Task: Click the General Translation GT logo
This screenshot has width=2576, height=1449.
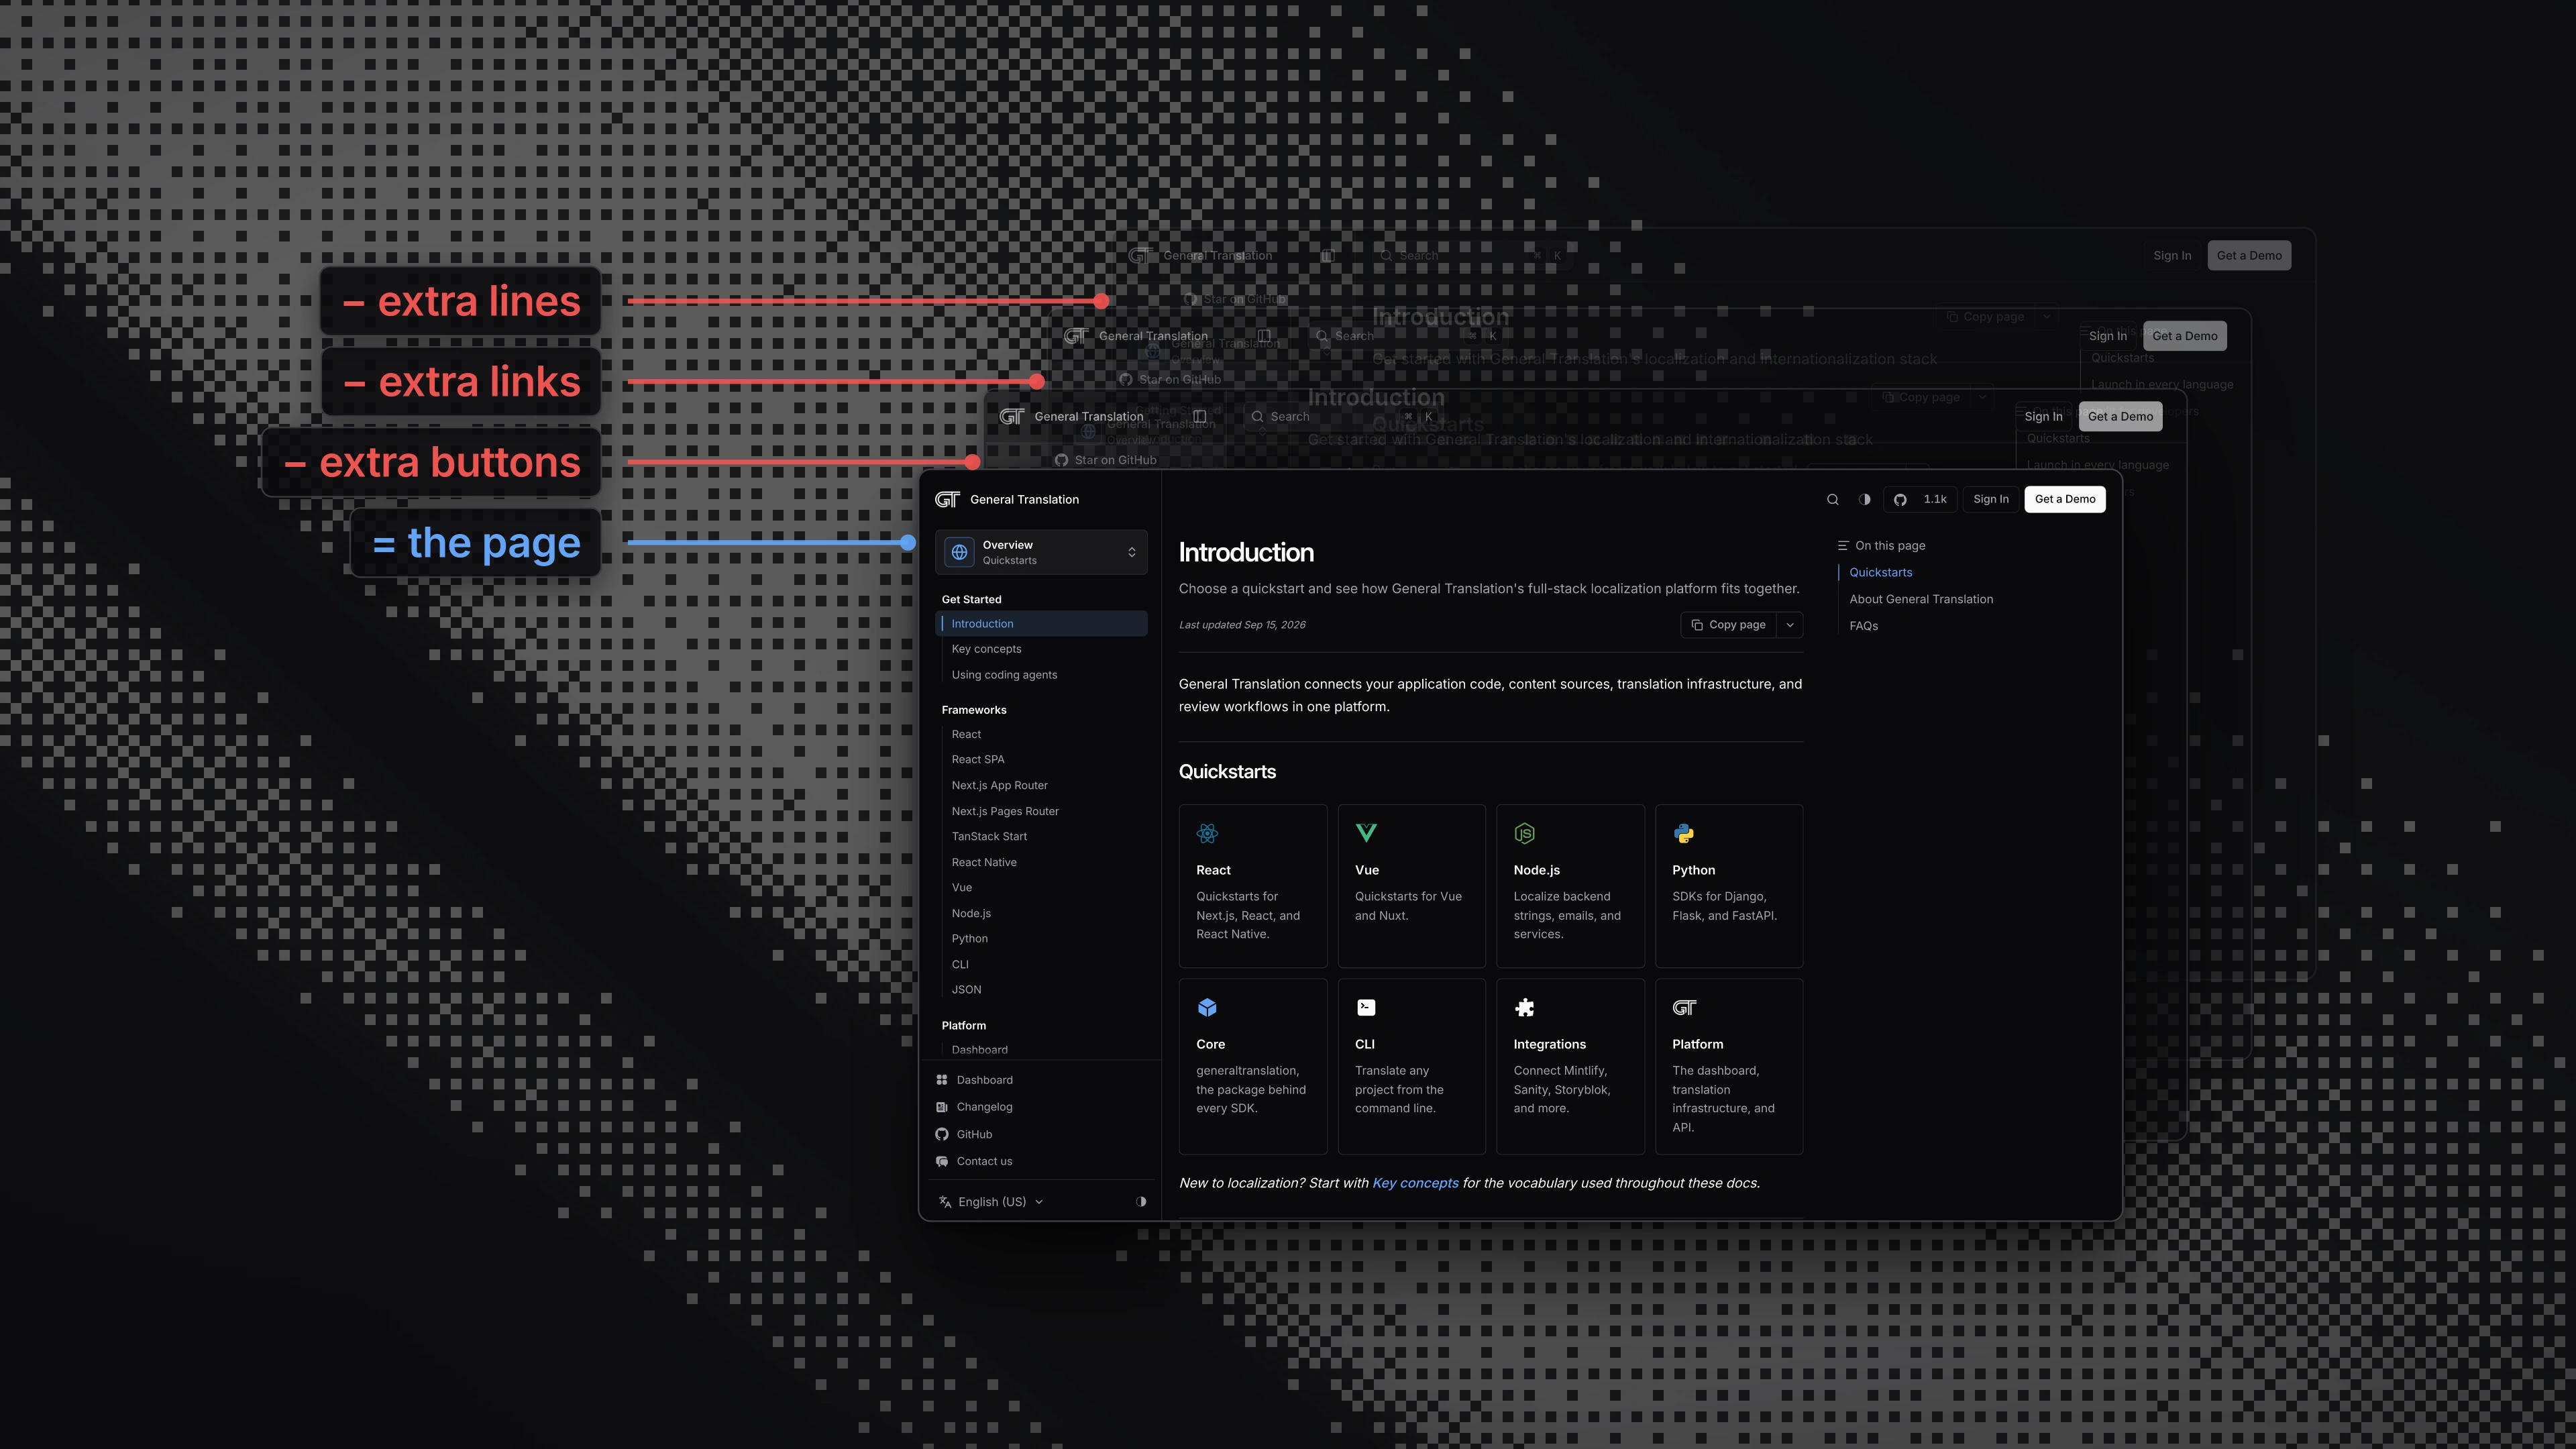Action: tap(947, 499)
